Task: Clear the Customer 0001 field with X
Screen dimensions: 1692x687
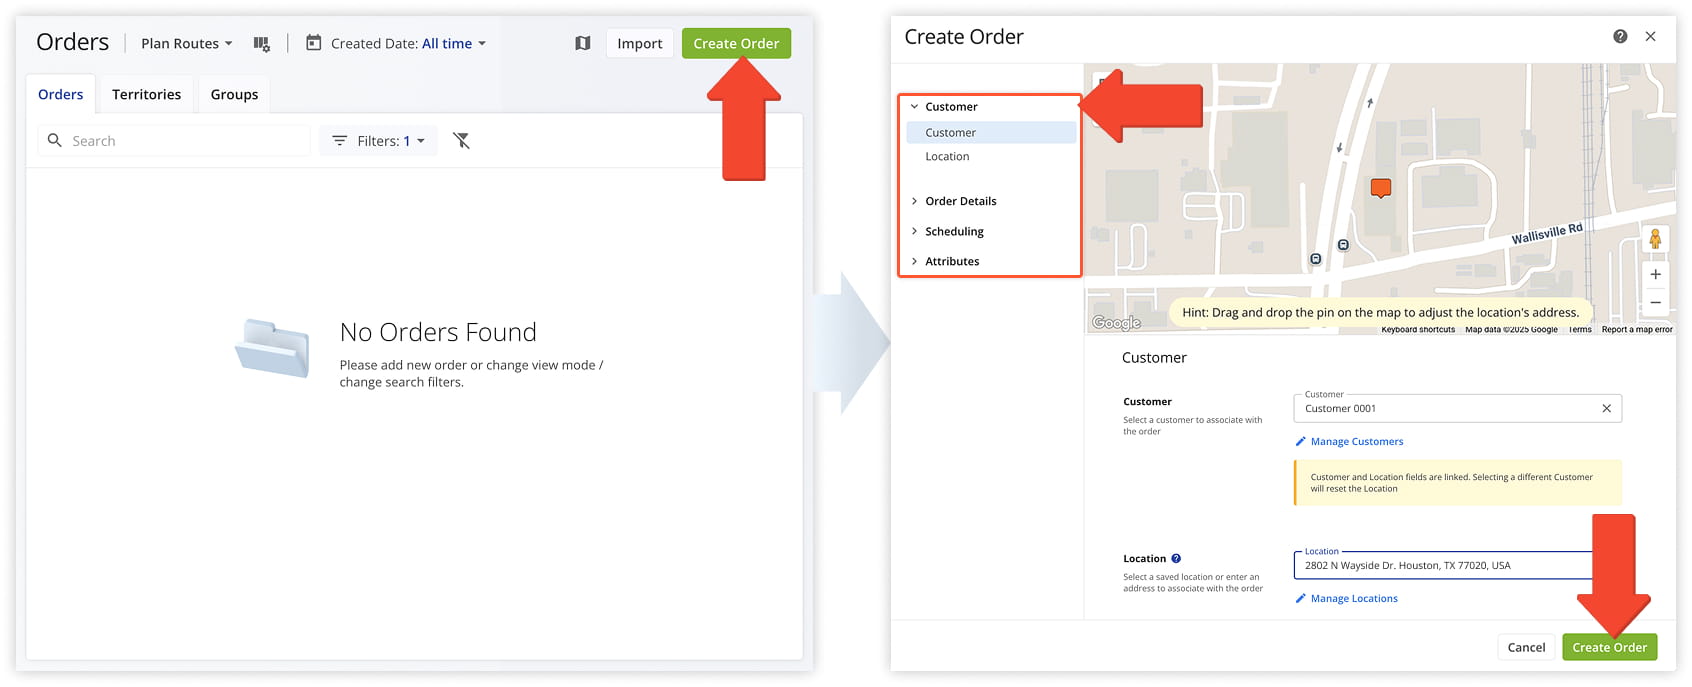Action: 1607,408
